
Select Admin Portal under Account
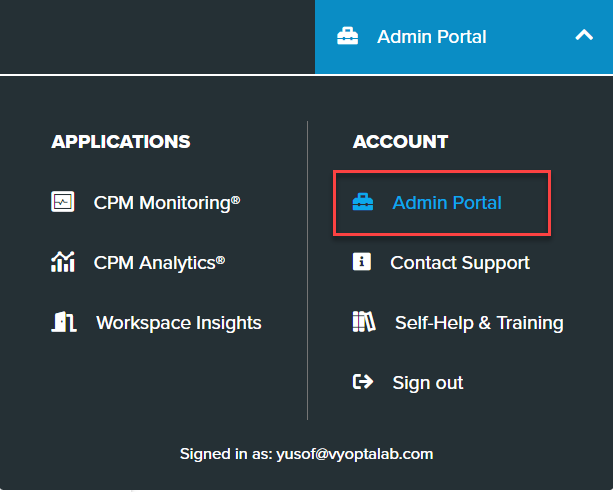447,203
